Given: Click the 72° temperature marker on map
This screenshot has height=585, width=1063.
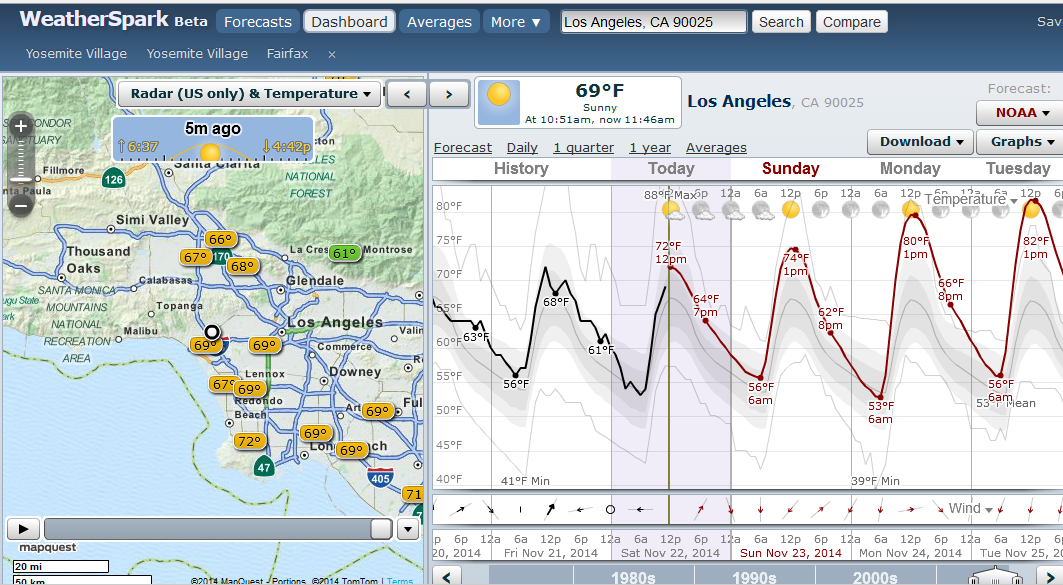Looking at the screenshot, I should (x=249, y=441).
